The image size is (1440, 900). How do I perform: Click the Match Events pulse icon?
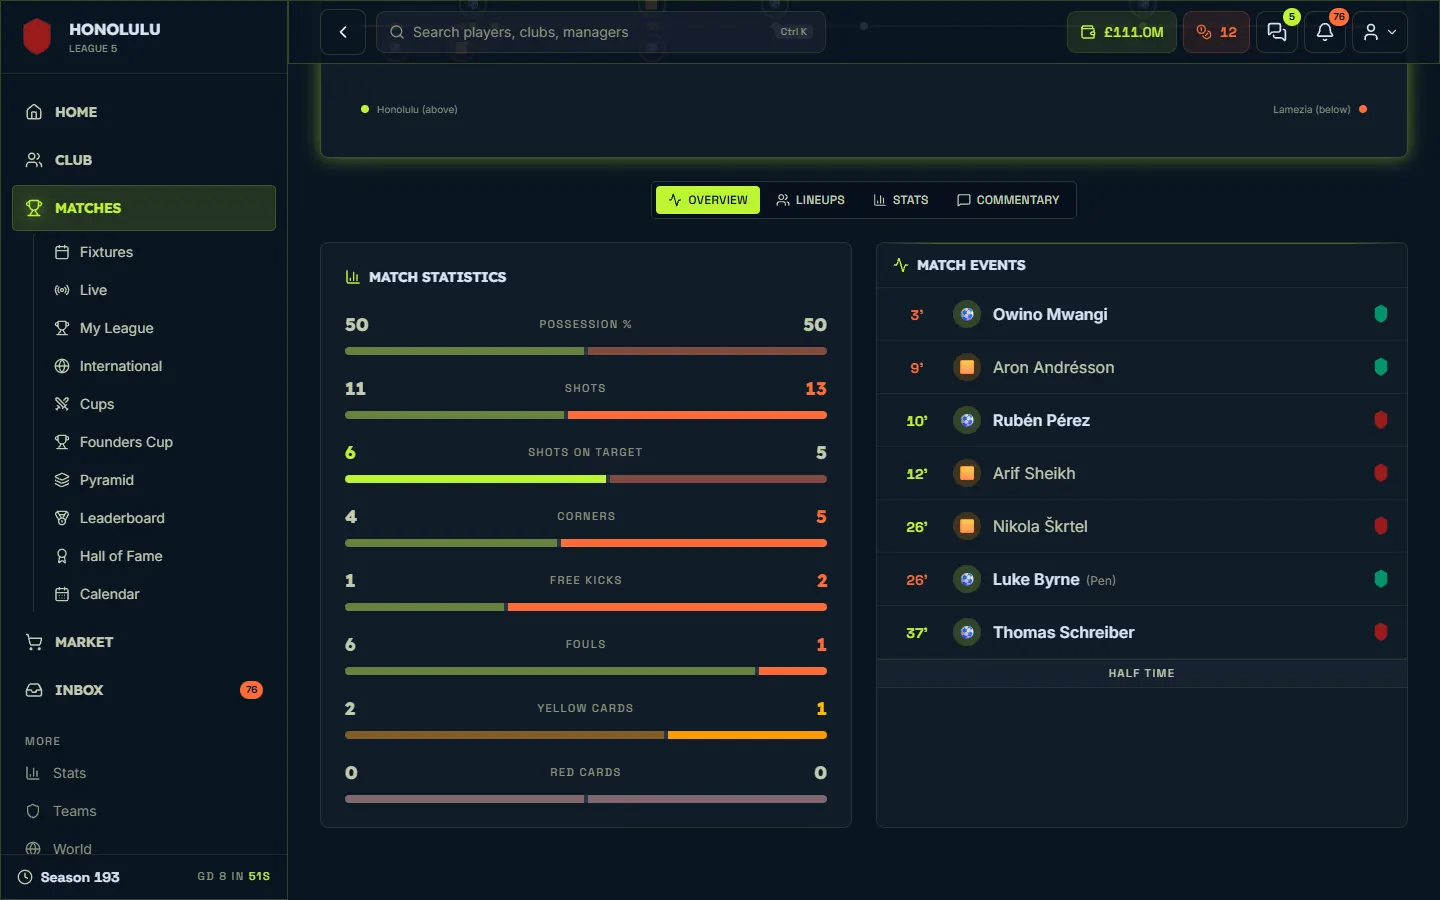coord(901,265)
